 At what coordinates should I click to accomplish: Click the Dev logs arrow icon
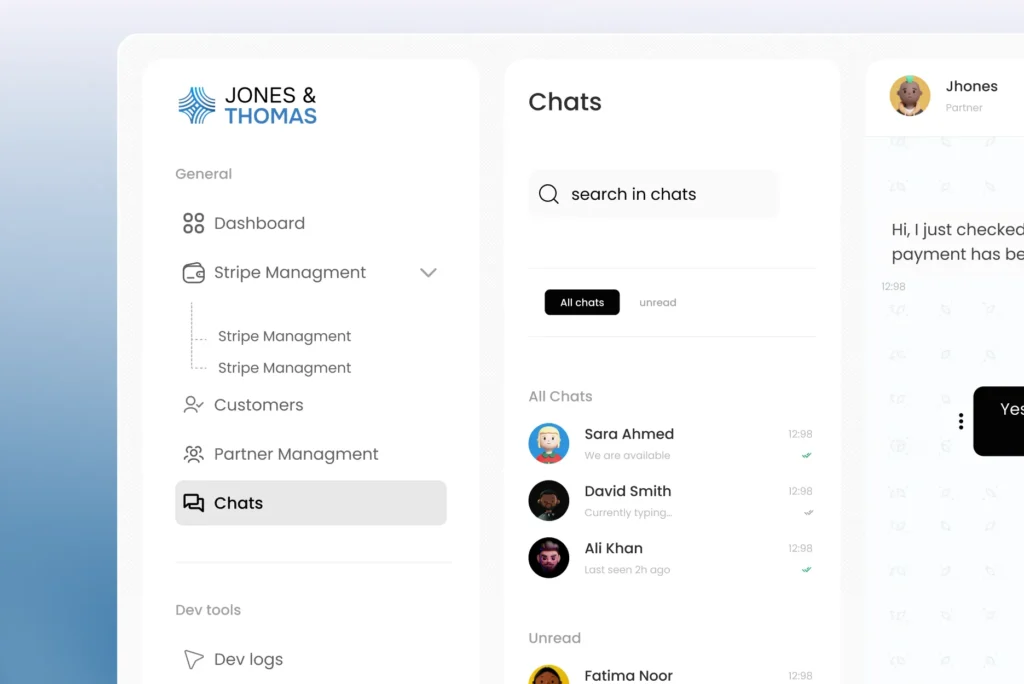click(x=193, y=659)
